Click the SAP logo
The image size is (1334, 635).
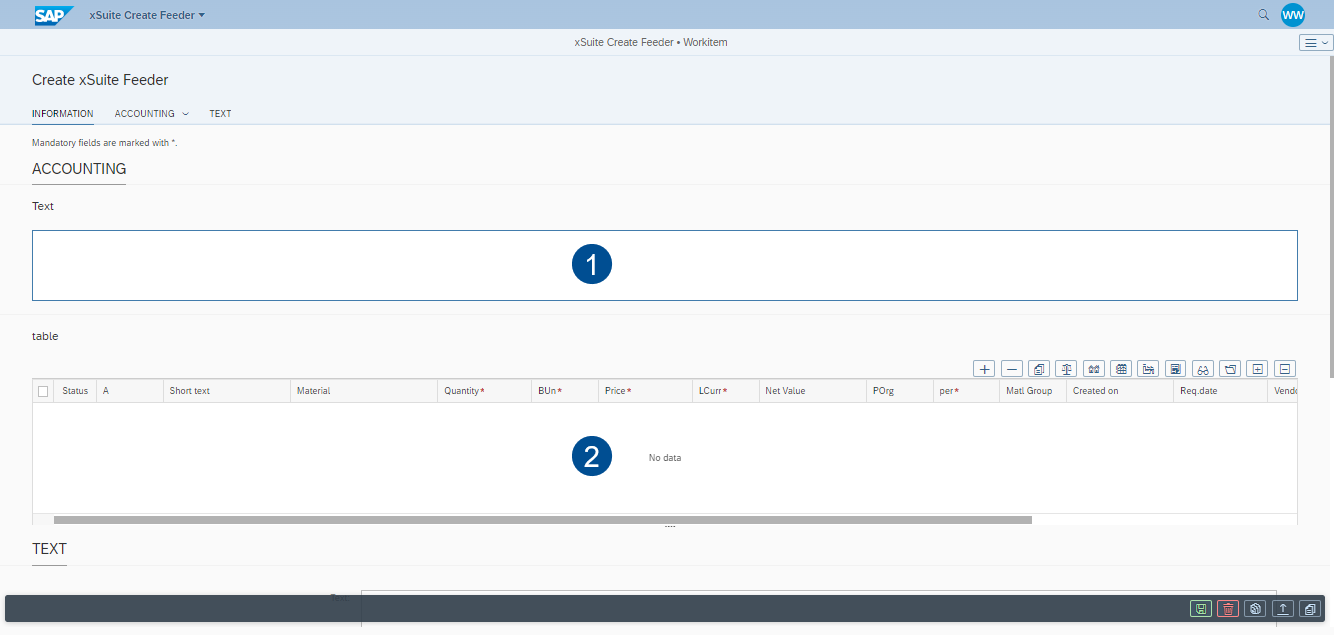coord(54,15)
